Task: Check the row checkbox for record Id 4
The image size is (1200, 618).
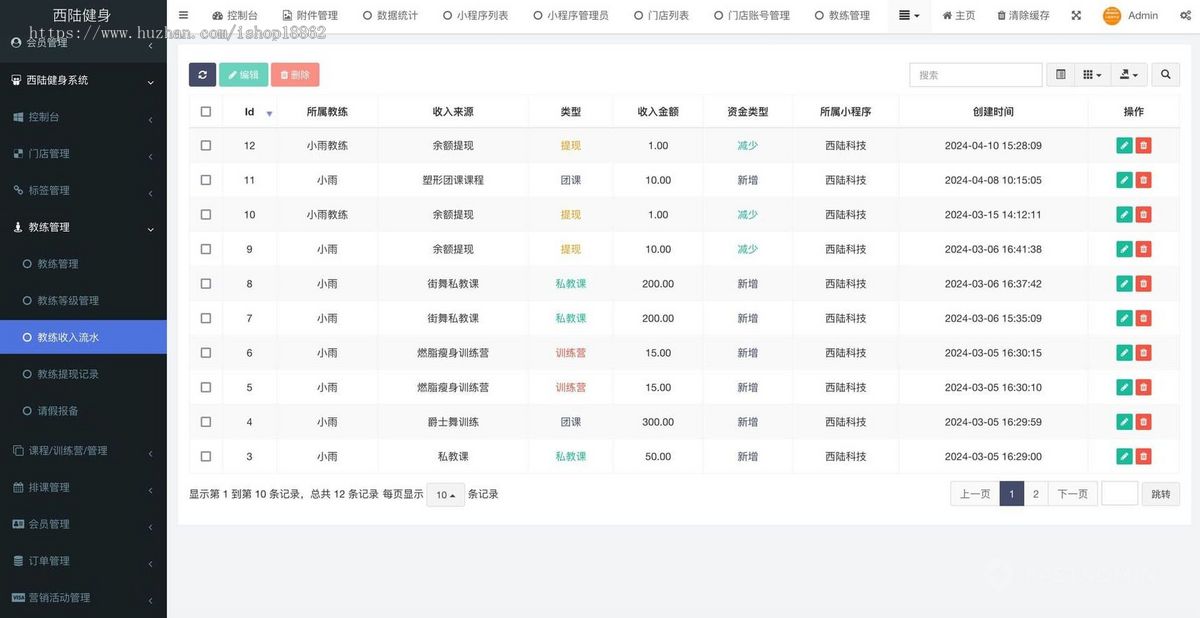Action: point(206,421)
